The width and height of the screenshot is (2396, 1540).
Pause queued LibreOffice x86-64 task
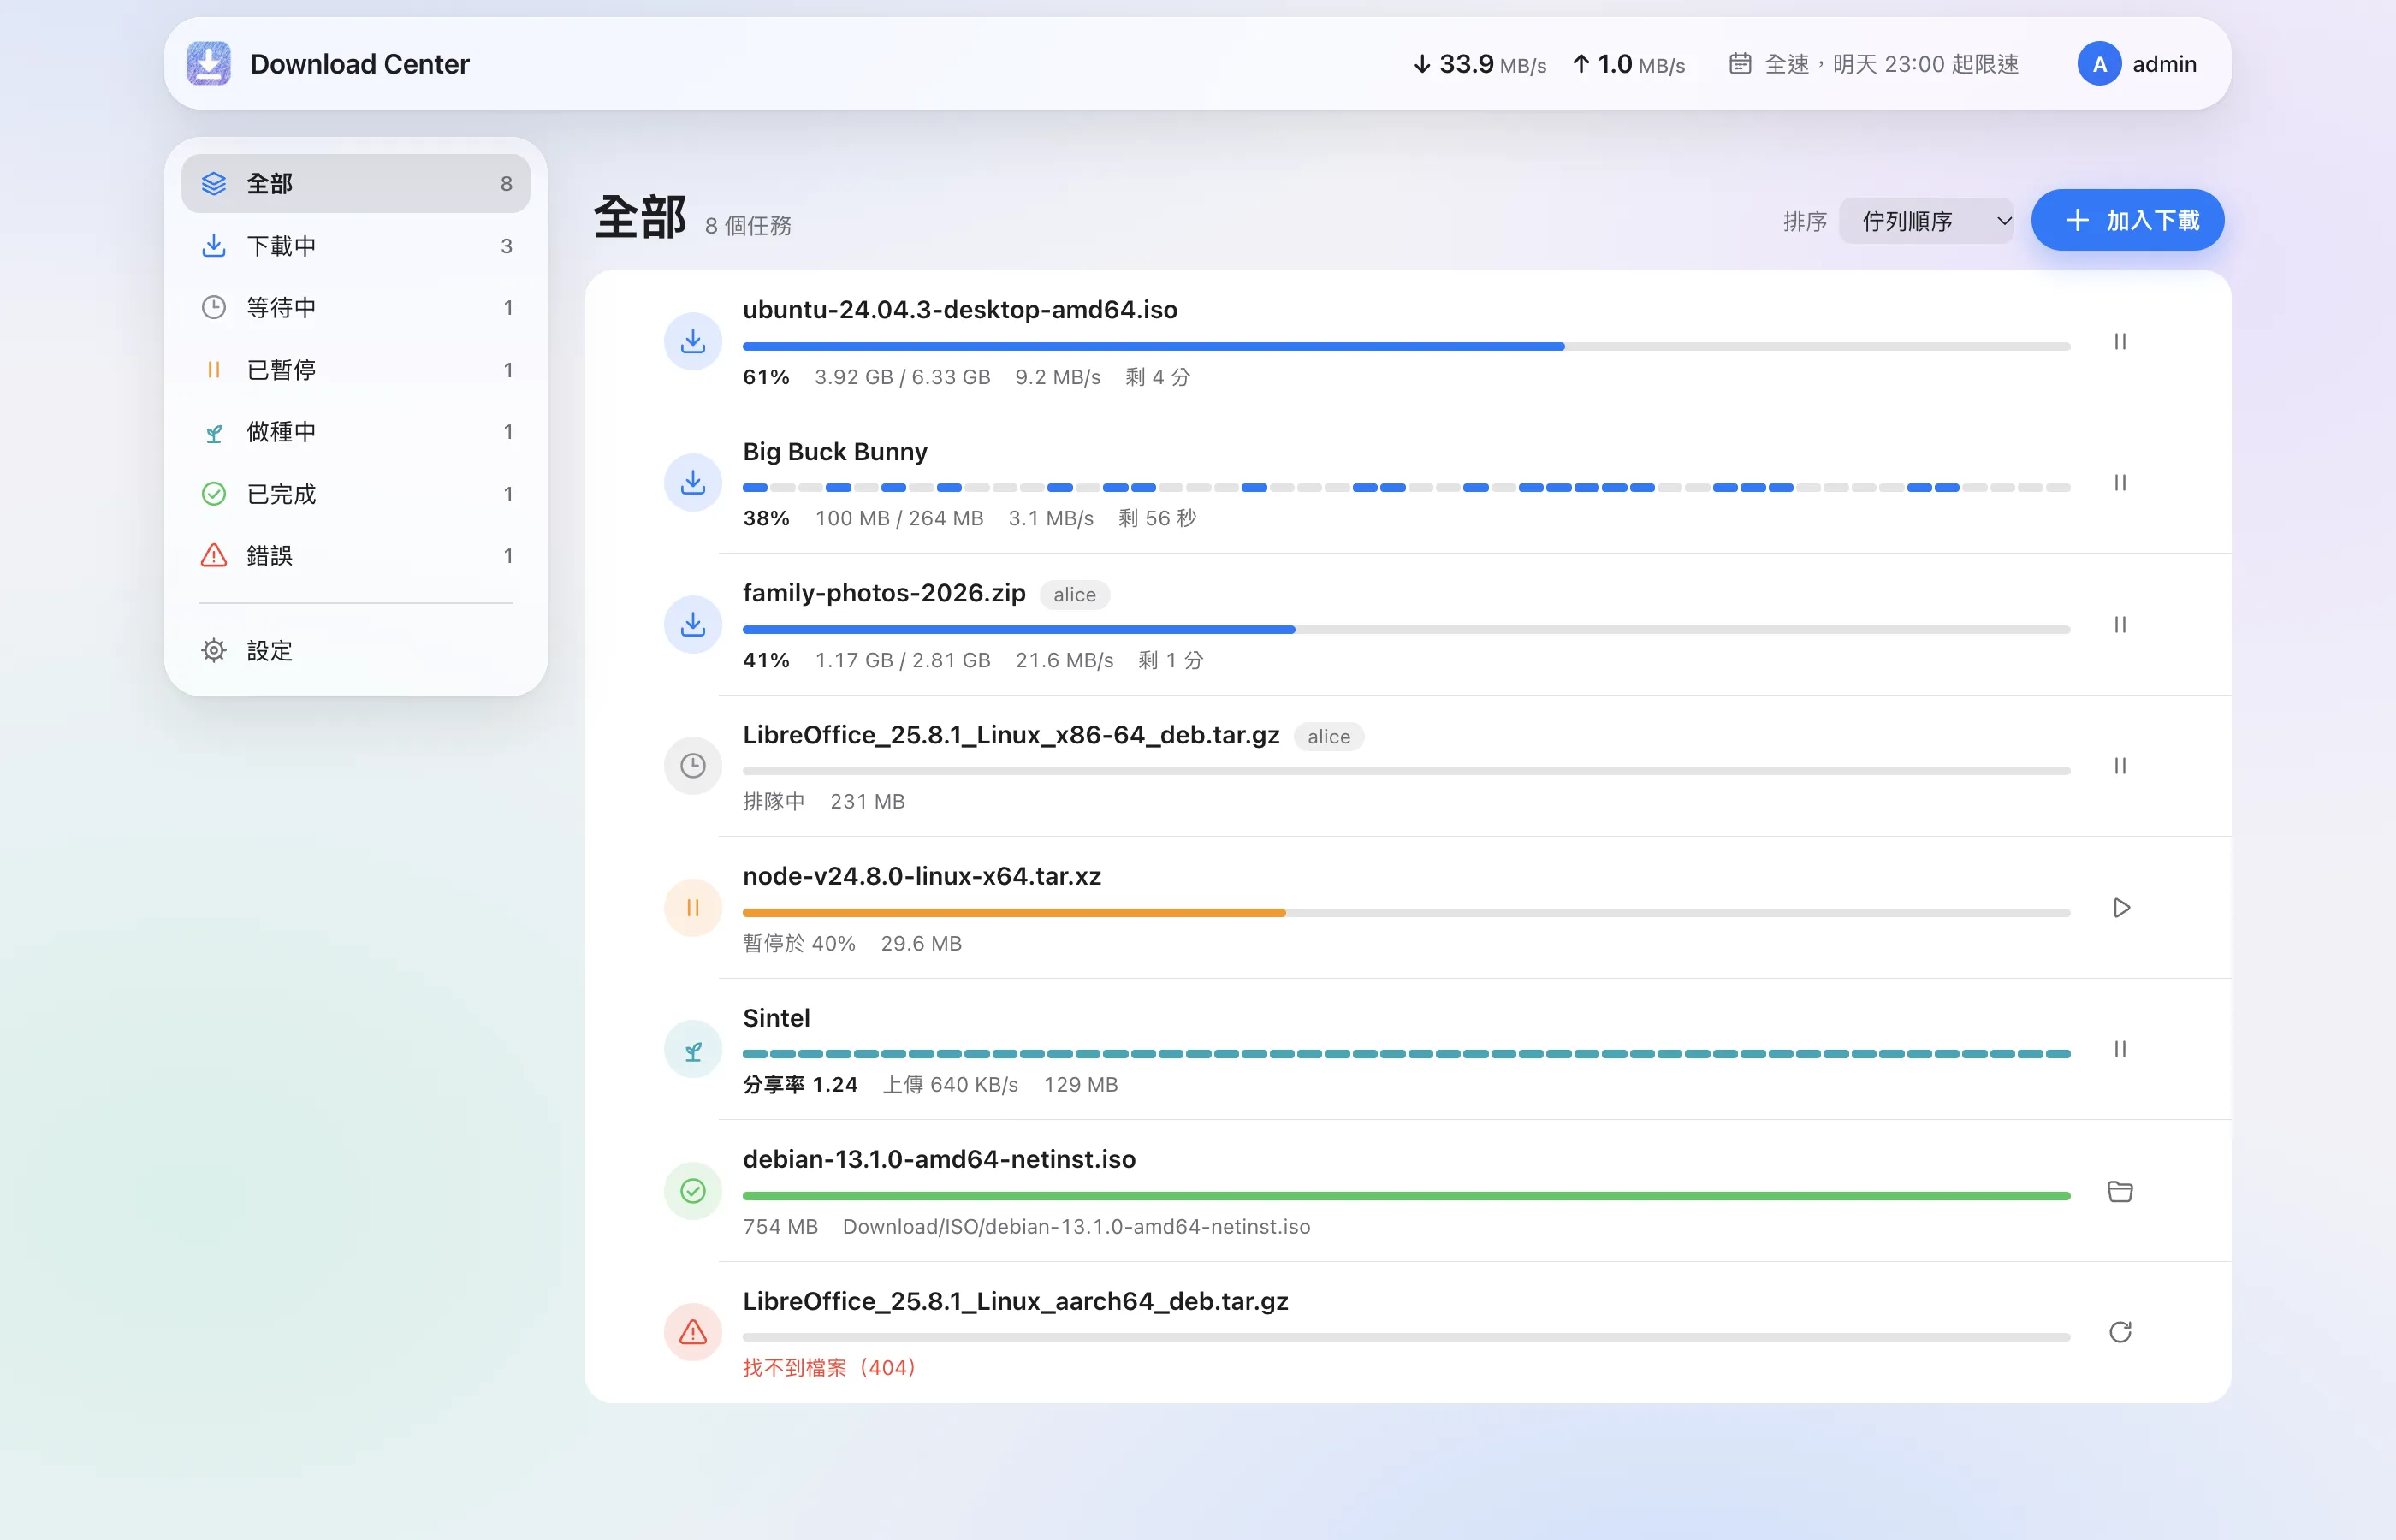click(2119, 766)
